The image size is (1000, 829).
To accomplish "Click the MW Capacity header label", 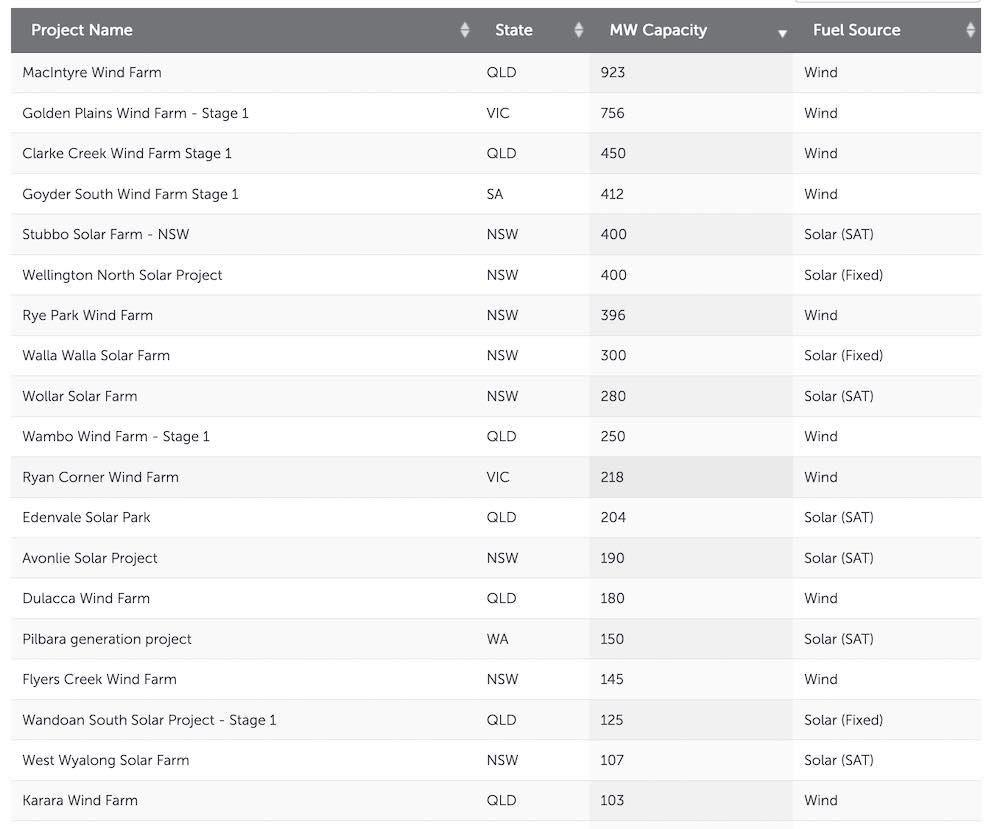I will tap(658, 30).
